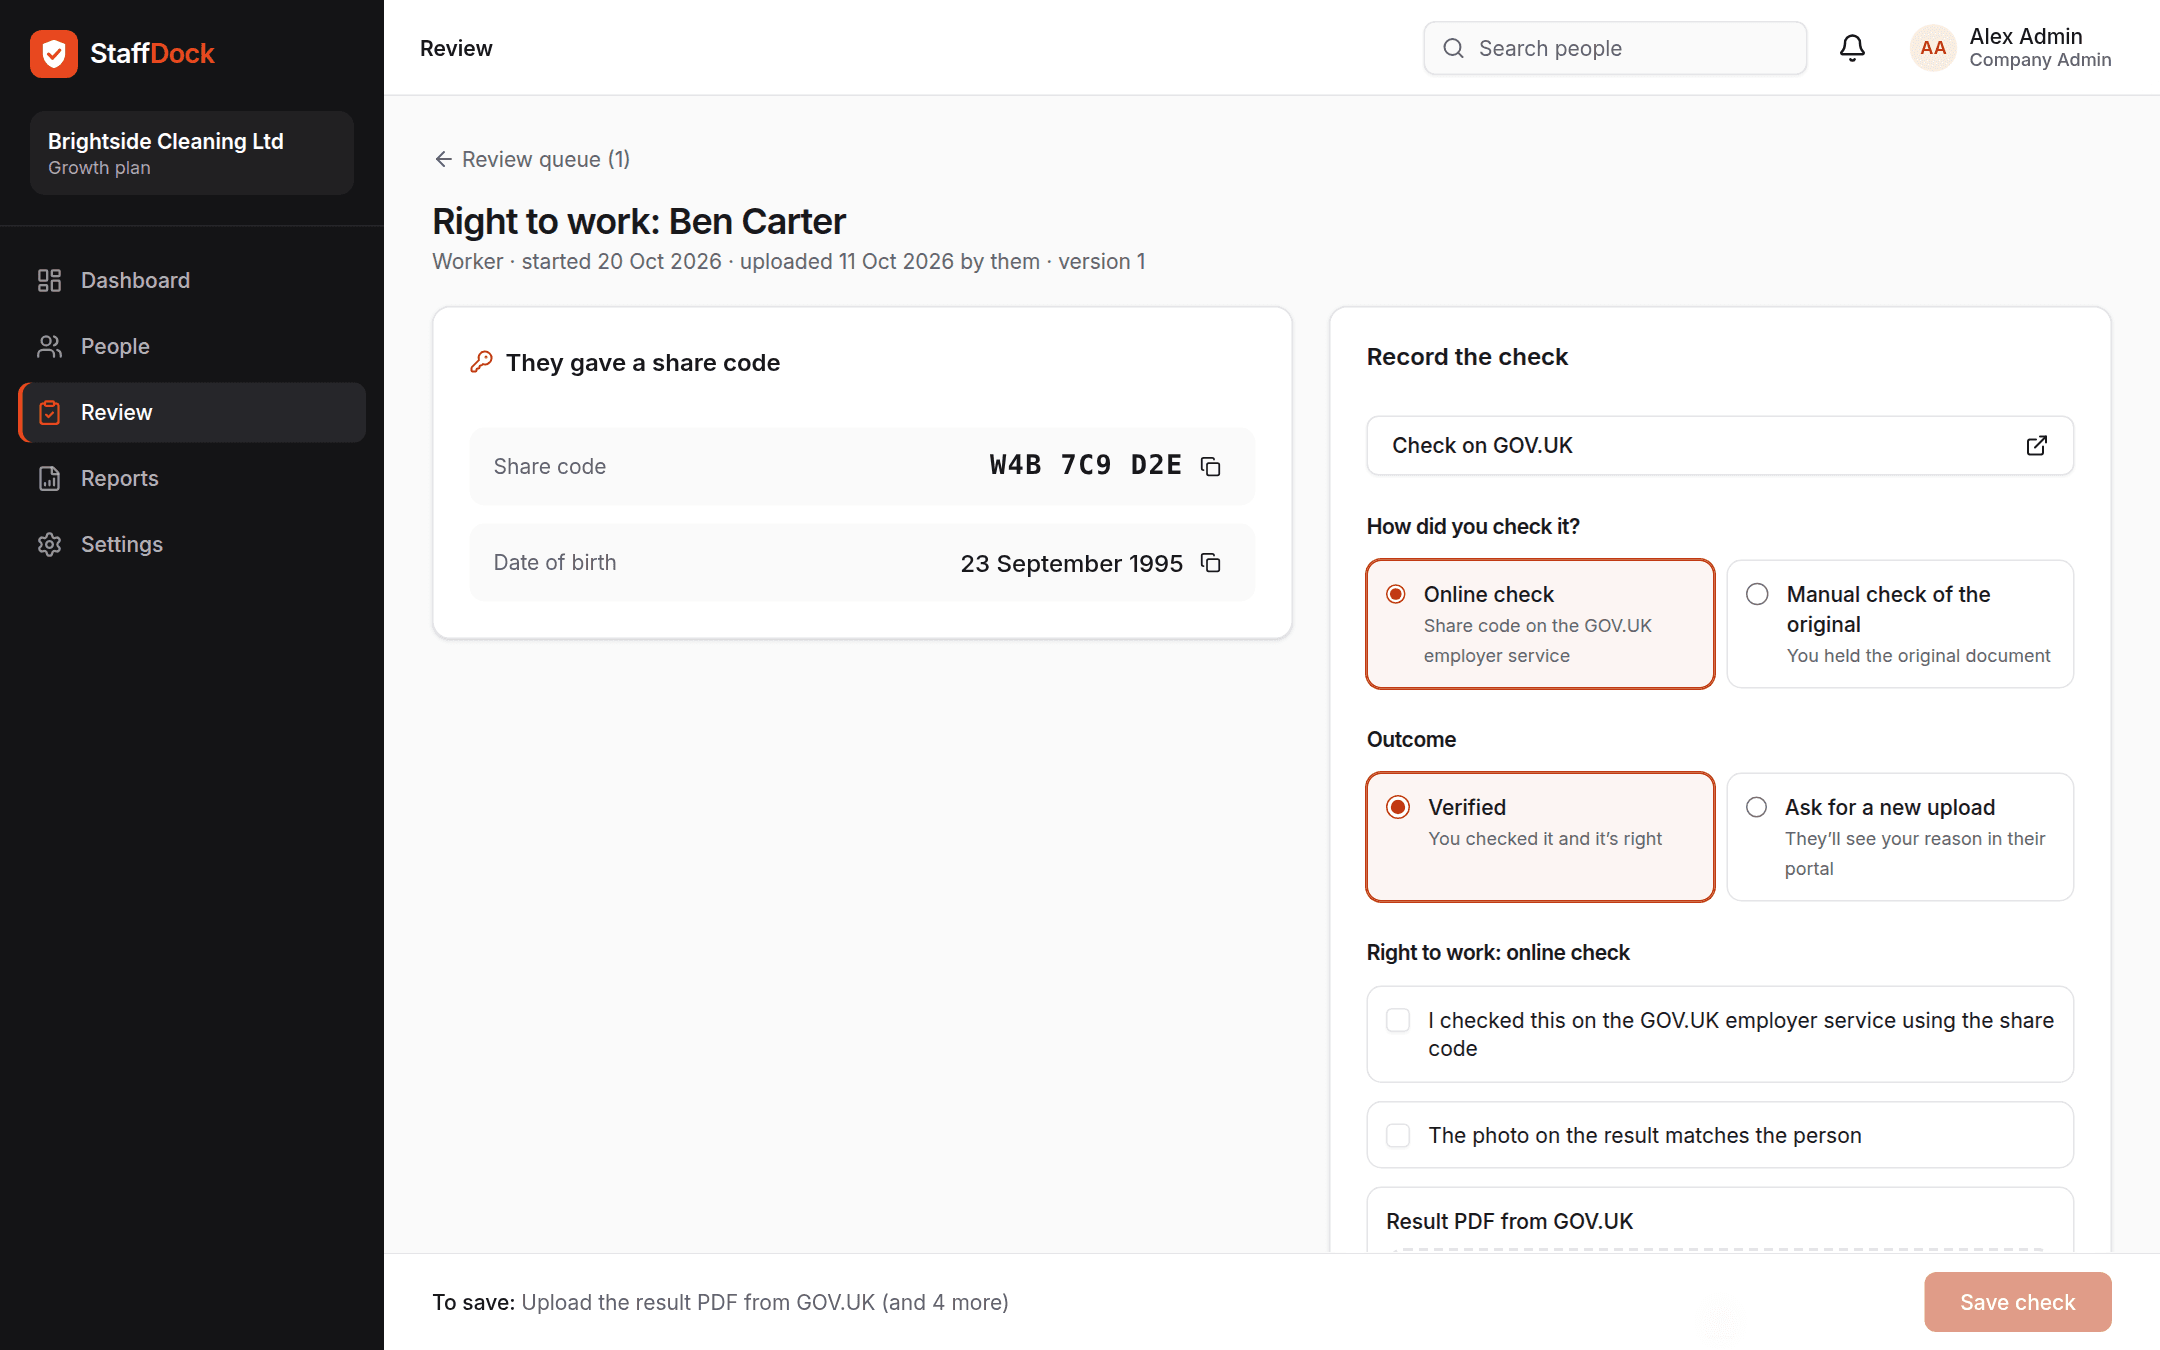Click the Brightside Cleaning Ltd company card

click(x=192, y=153)
